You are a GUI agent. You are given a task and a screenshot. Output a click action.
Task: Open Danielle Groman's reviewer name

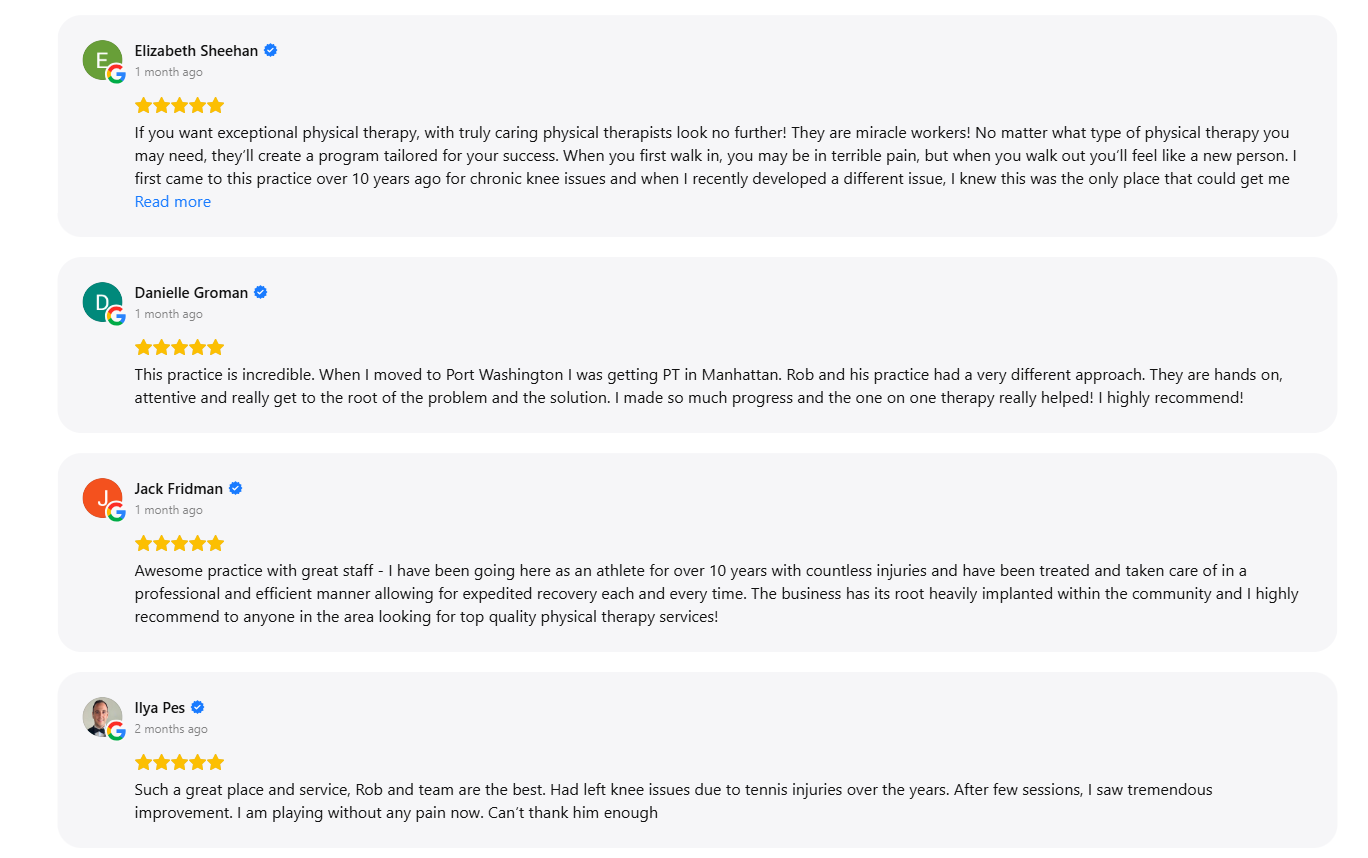(191, 292)
